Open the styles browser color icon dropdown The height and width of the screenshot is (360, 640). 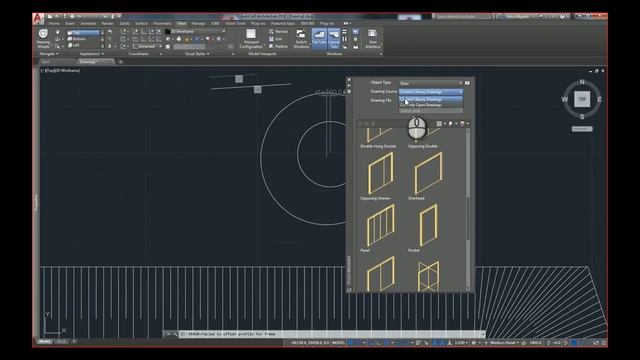(464, 124)
